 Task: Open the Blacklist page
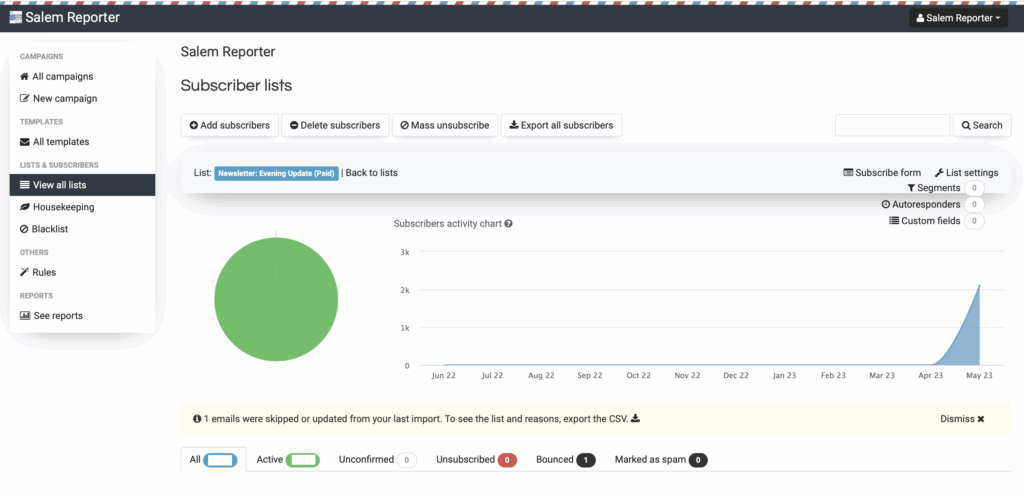coord(49,229)
